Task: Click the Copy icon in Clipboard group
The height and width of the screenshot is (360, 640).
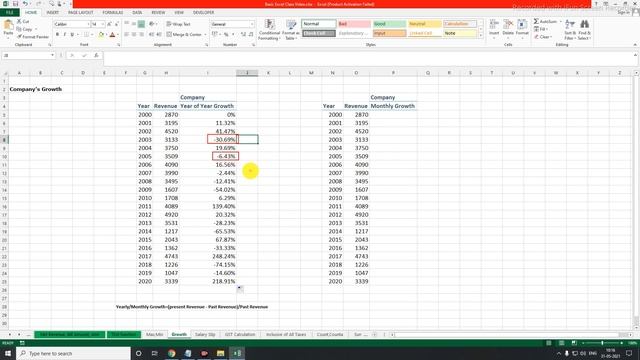Action: click(19, 29)
